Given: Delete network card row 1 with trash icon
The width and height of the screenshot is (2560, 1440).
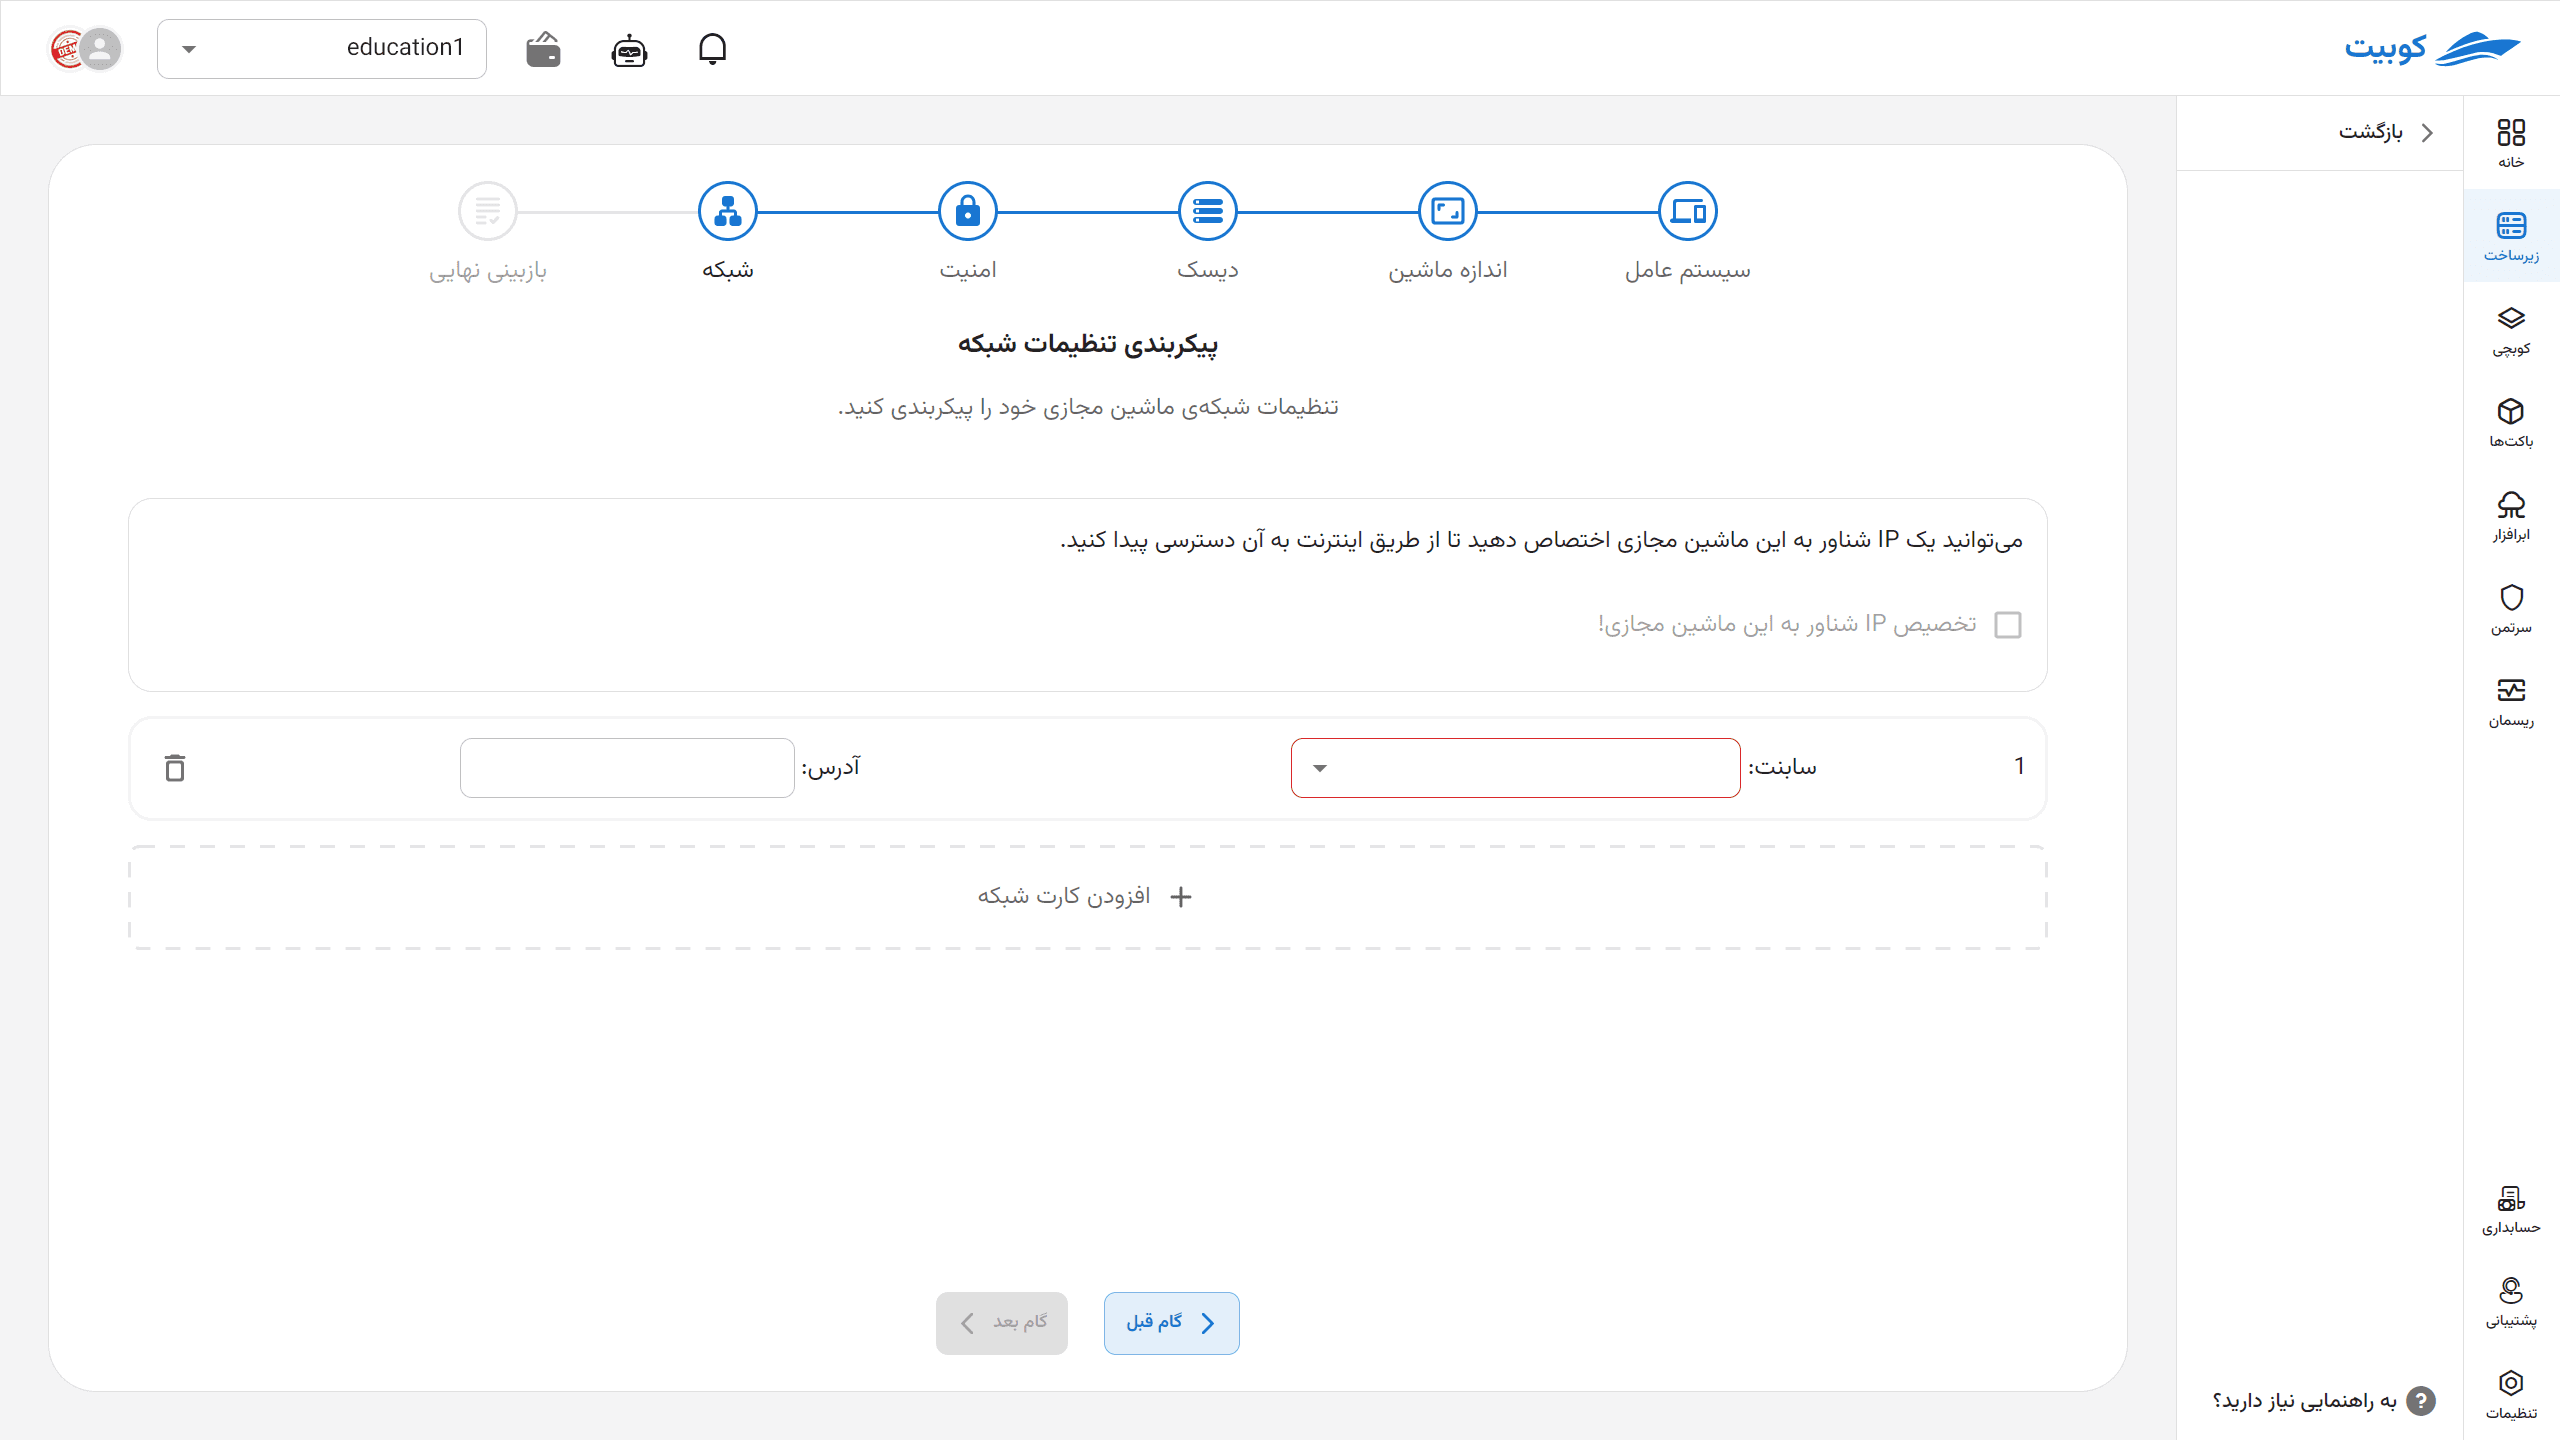Looking at the screenshot, I should point(175,767).
